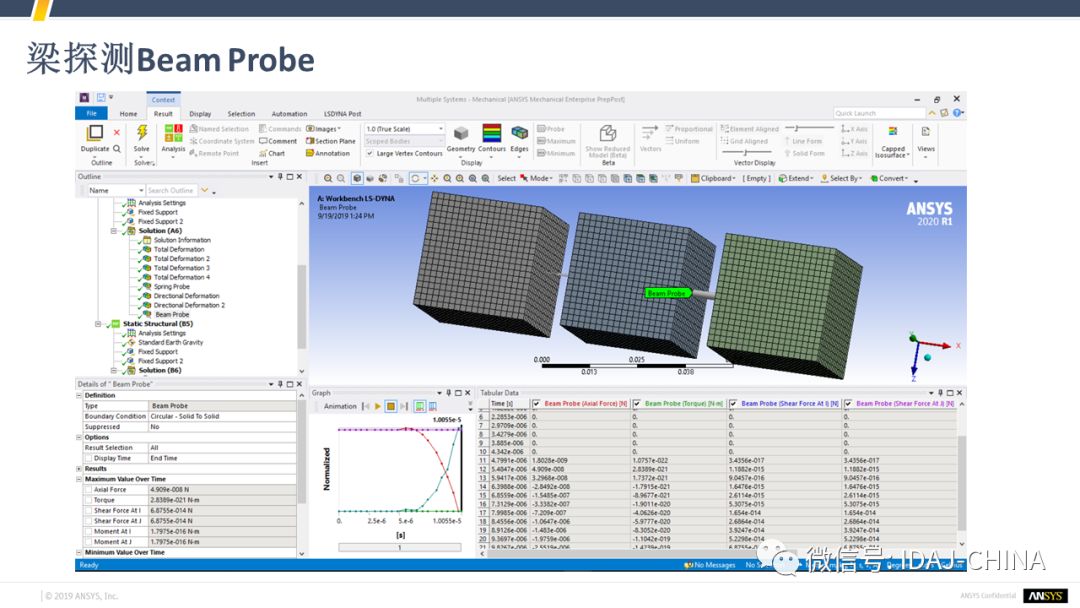Select Beam Probe in the outline tree

pos(172,314)
